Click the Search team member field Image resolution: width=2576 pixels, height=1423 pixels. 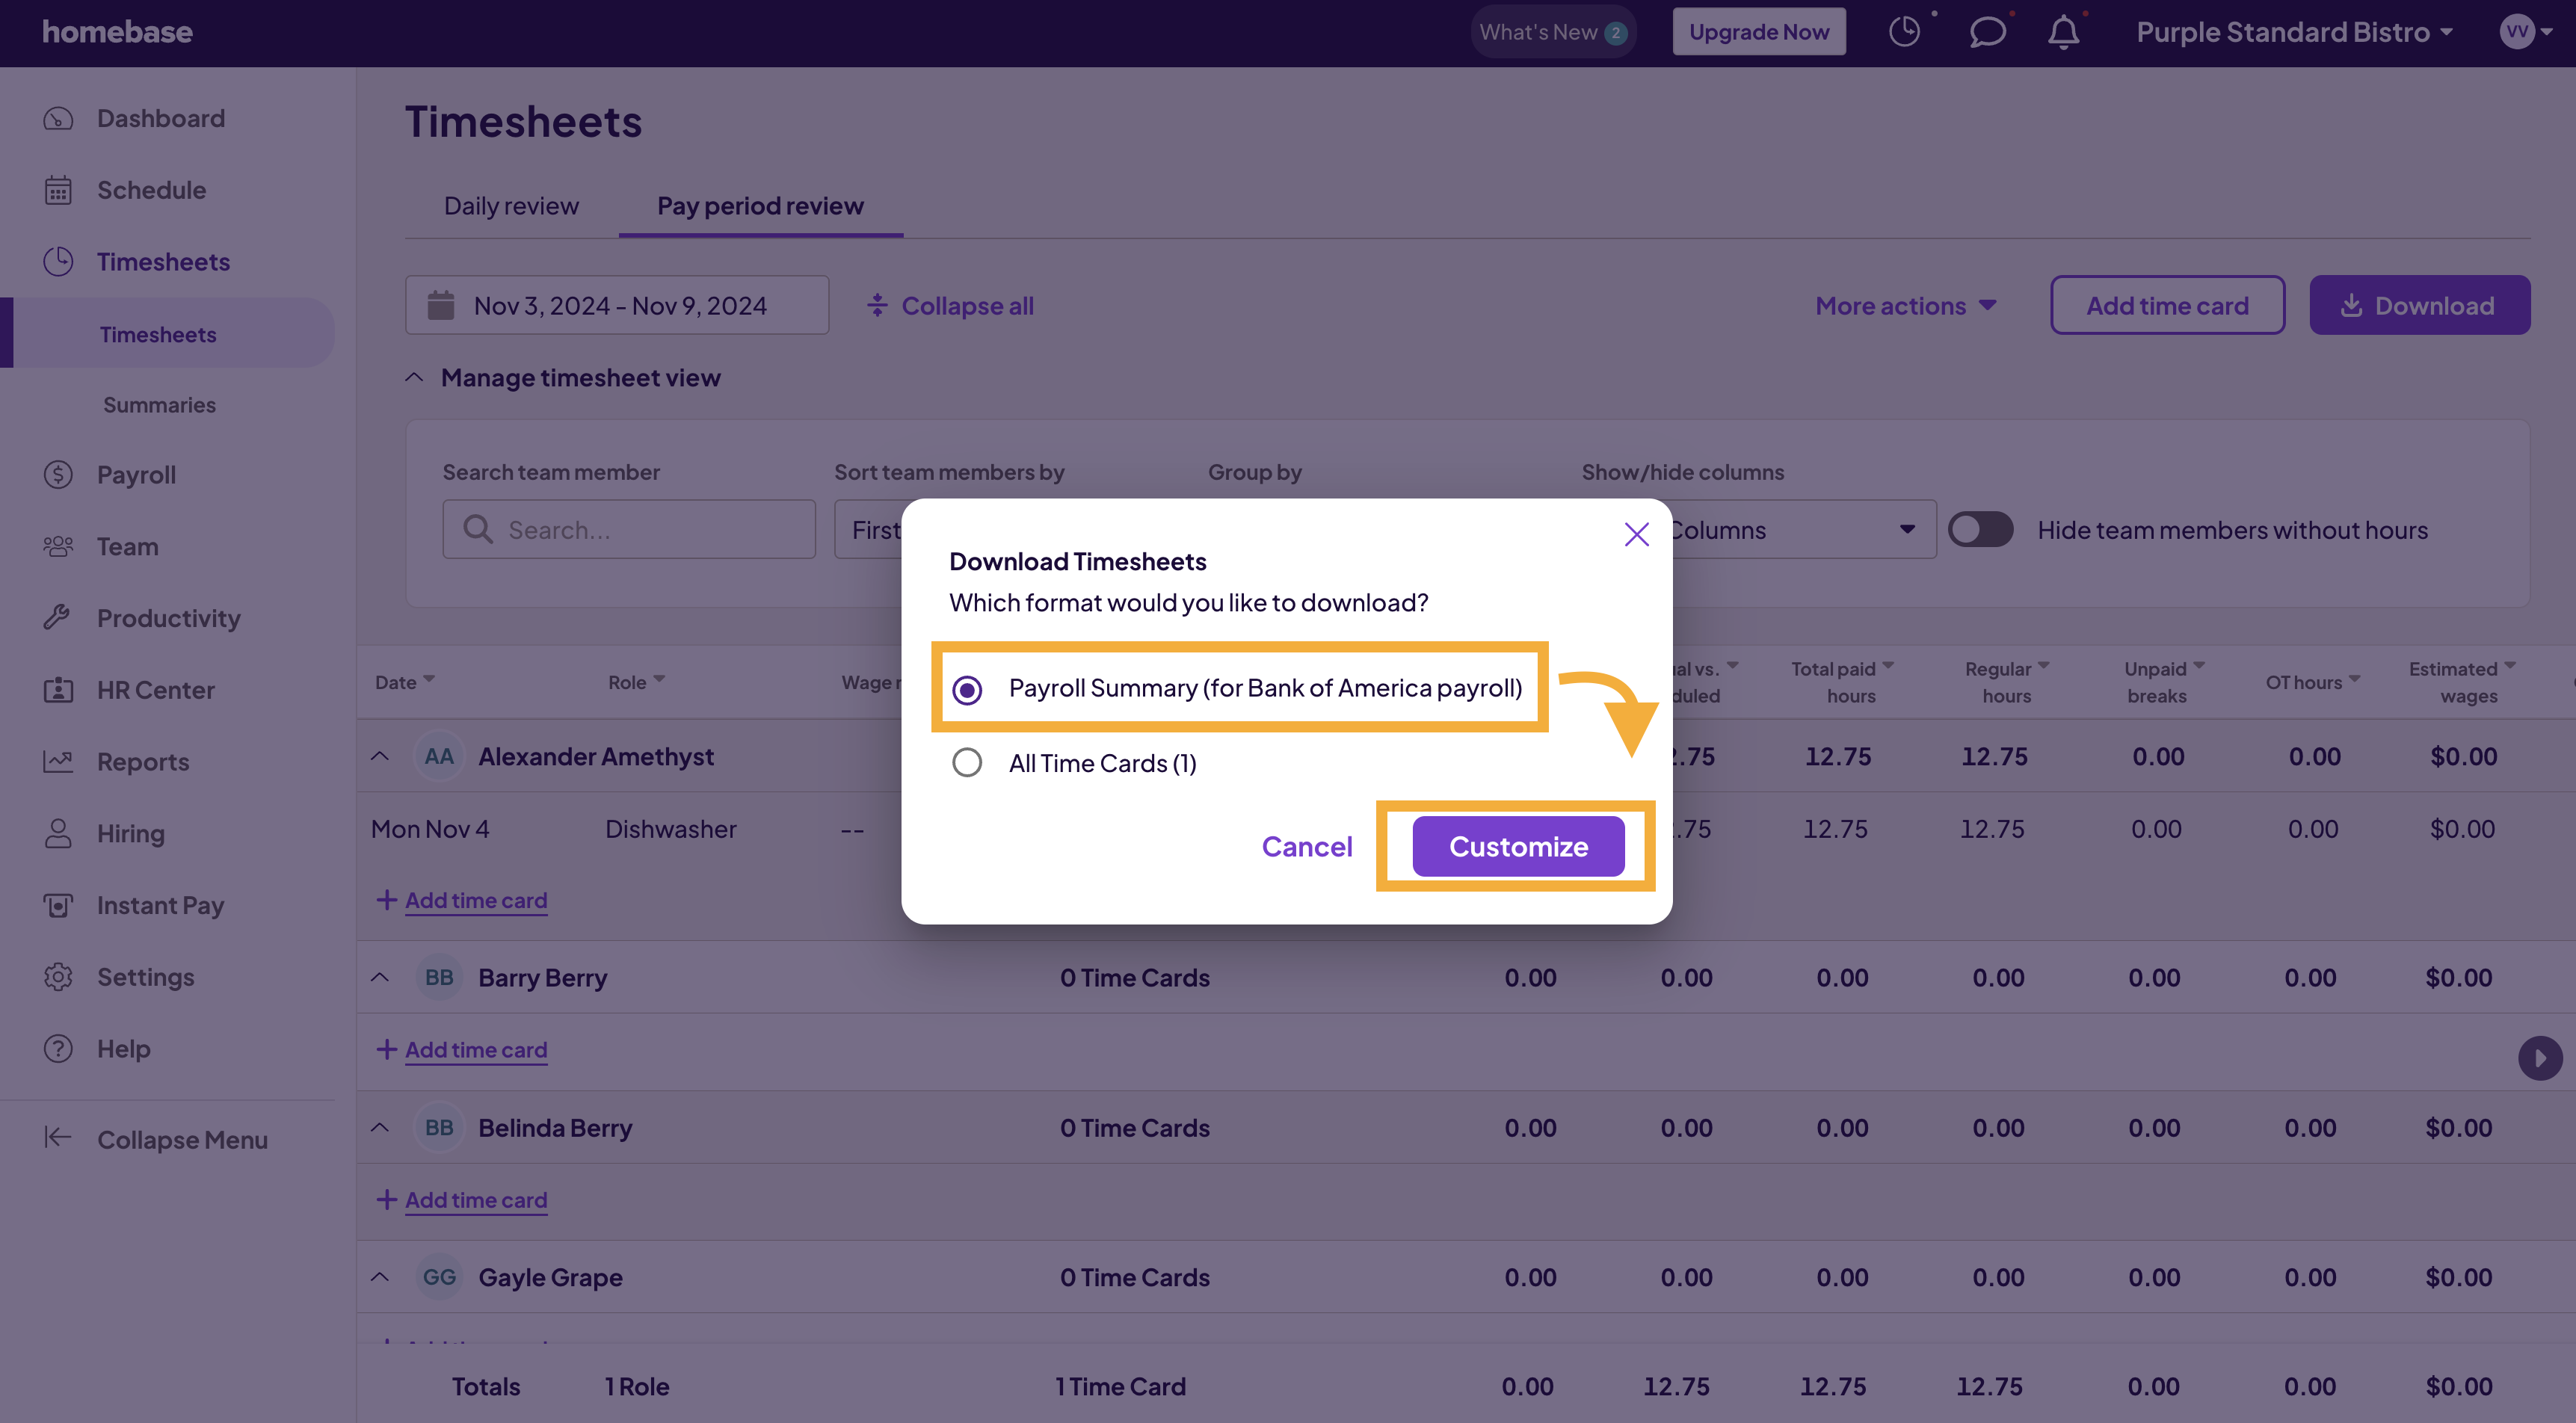pos(629,529)
